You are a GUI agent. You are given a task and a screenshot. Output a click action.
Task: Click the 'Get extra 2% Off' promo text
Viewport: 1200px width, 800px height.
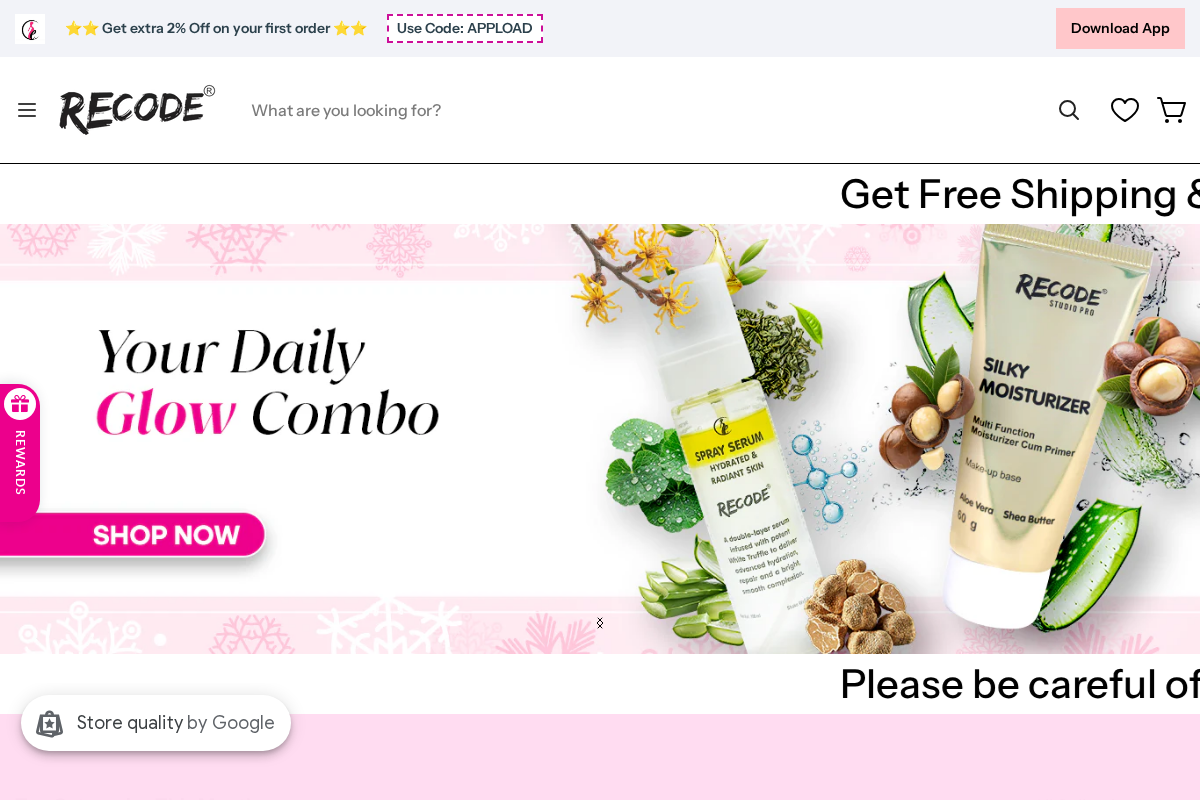point(216,28)
